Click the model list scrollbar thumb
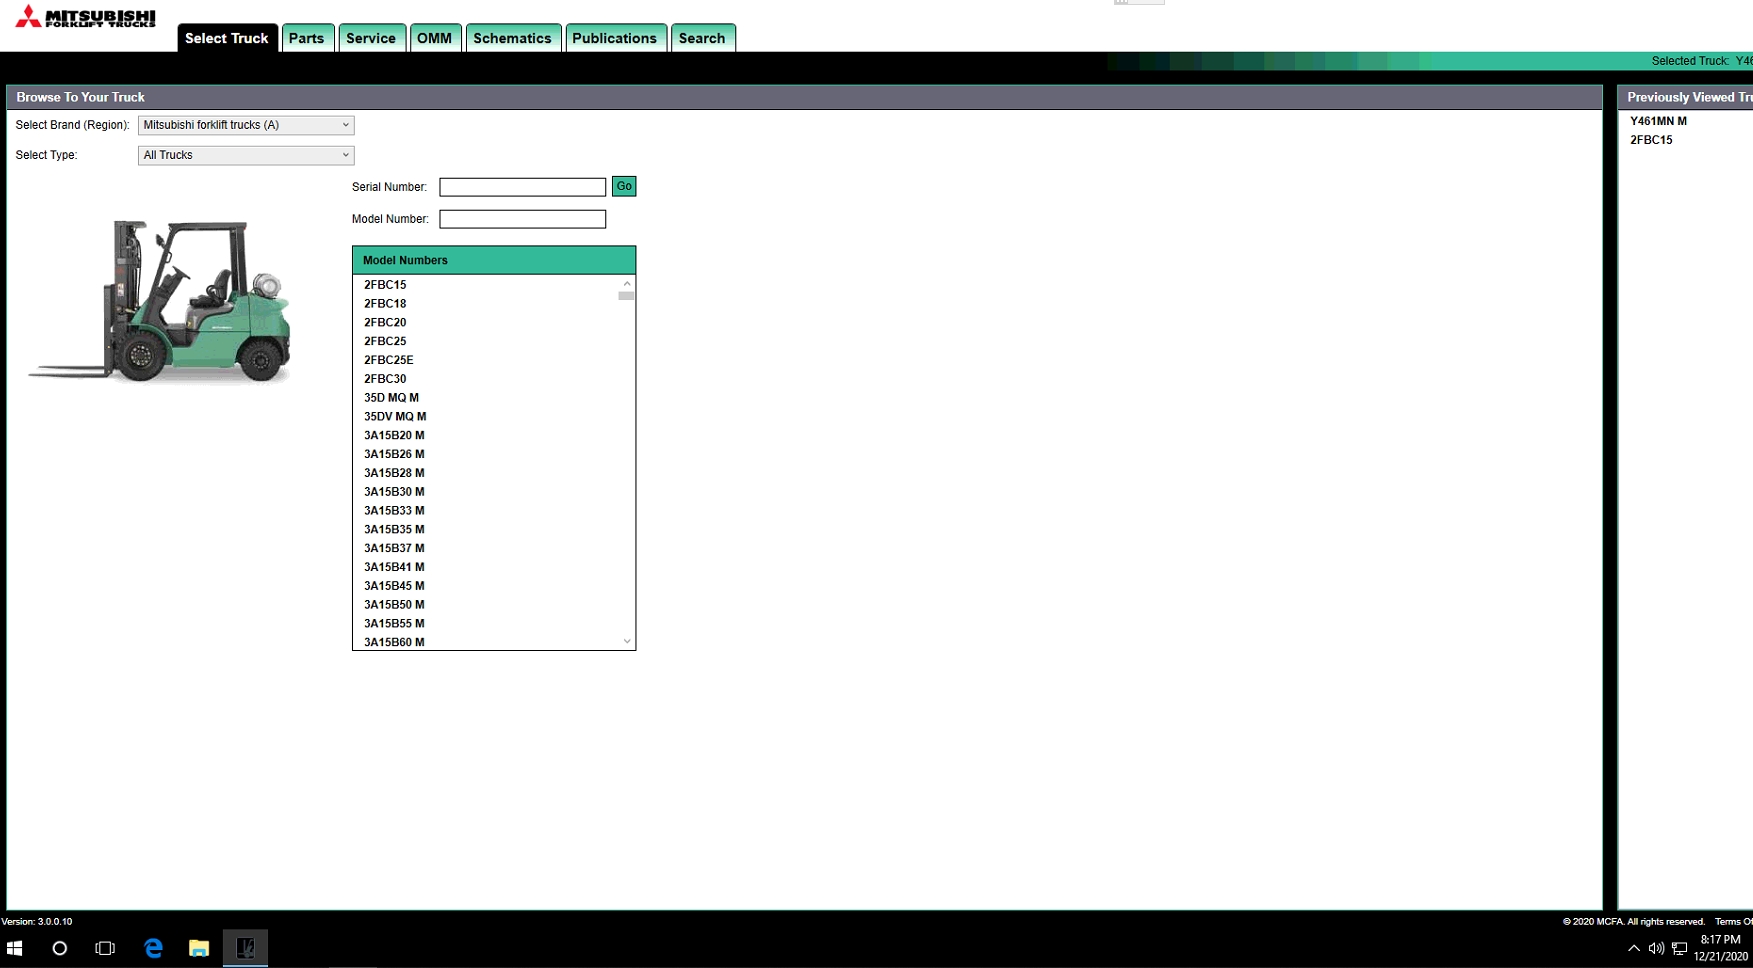The image size is (1753, 968). pos(627,296)
